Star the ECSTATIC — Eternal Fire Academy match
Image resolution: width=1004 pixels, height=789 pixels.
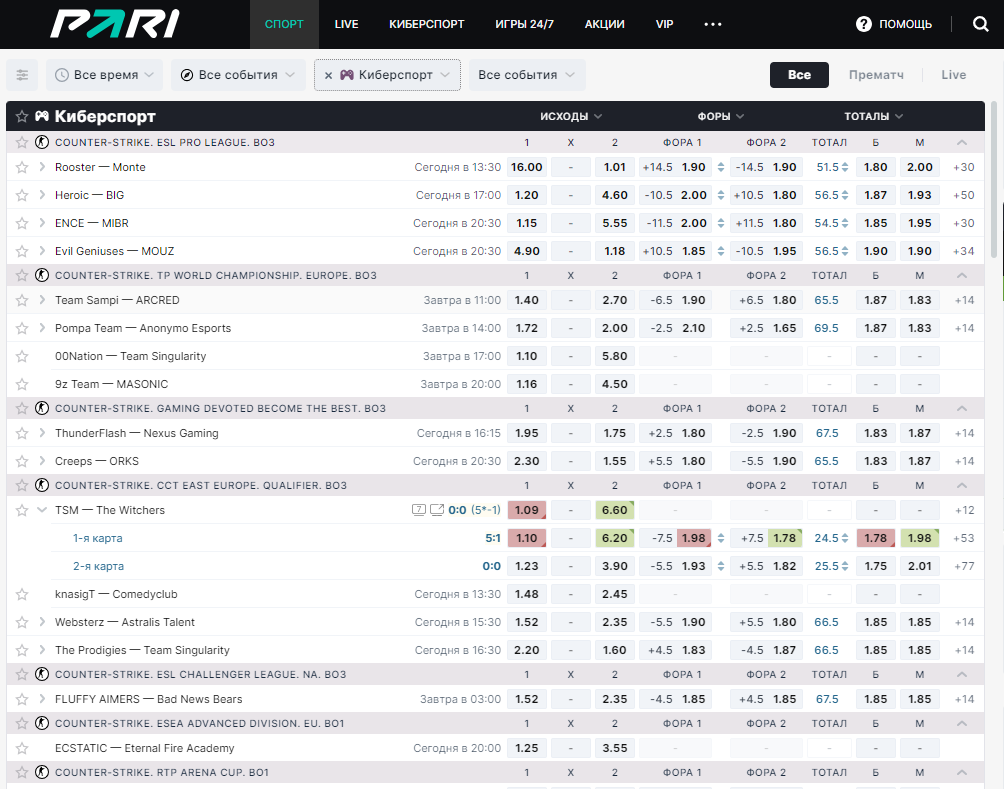coord(22,748)
